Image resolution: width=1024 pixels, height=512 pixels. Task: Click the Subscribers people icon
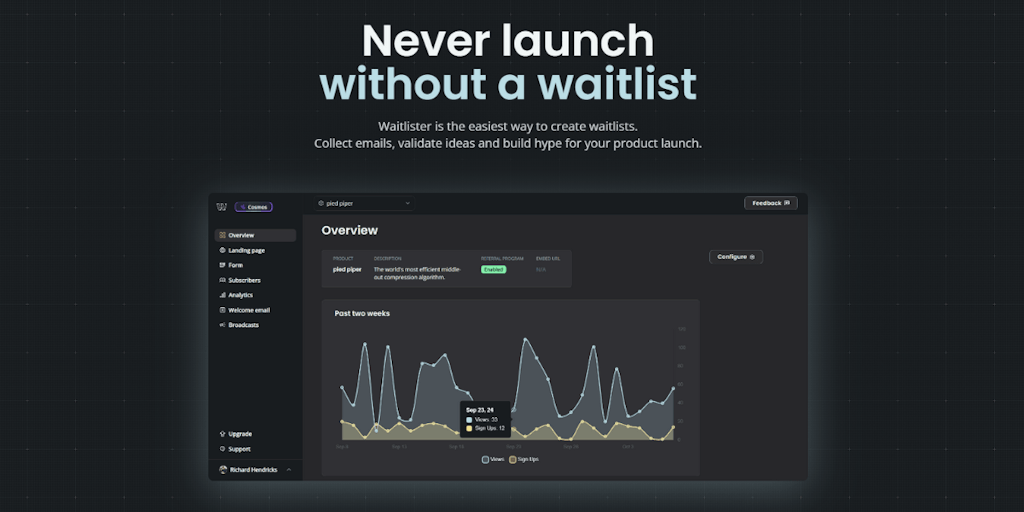pos(223,280)
